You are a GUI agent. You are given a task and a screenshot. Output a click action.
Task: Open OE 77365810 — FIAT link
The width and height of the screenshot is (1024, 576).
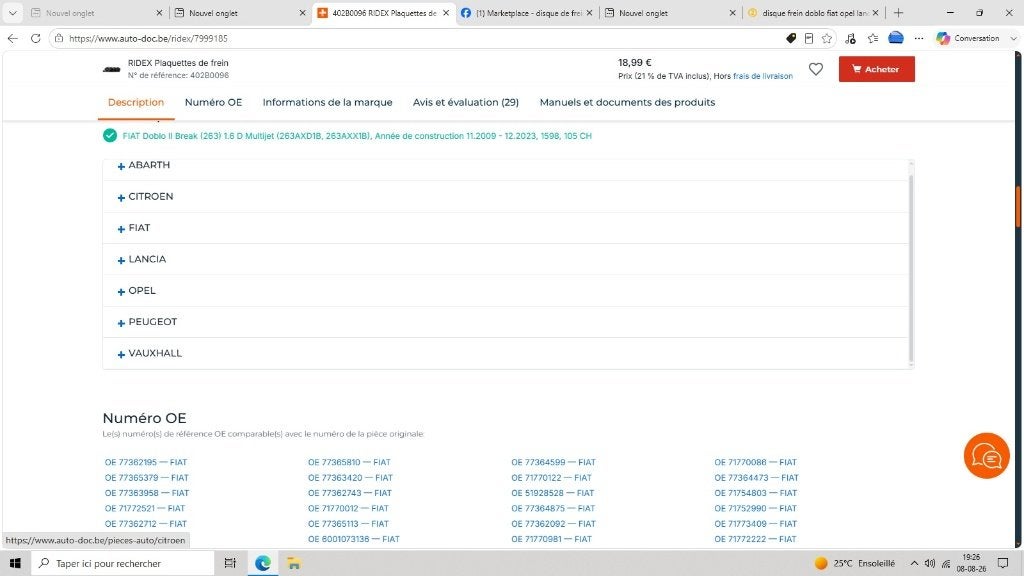[x=349, y=462]
